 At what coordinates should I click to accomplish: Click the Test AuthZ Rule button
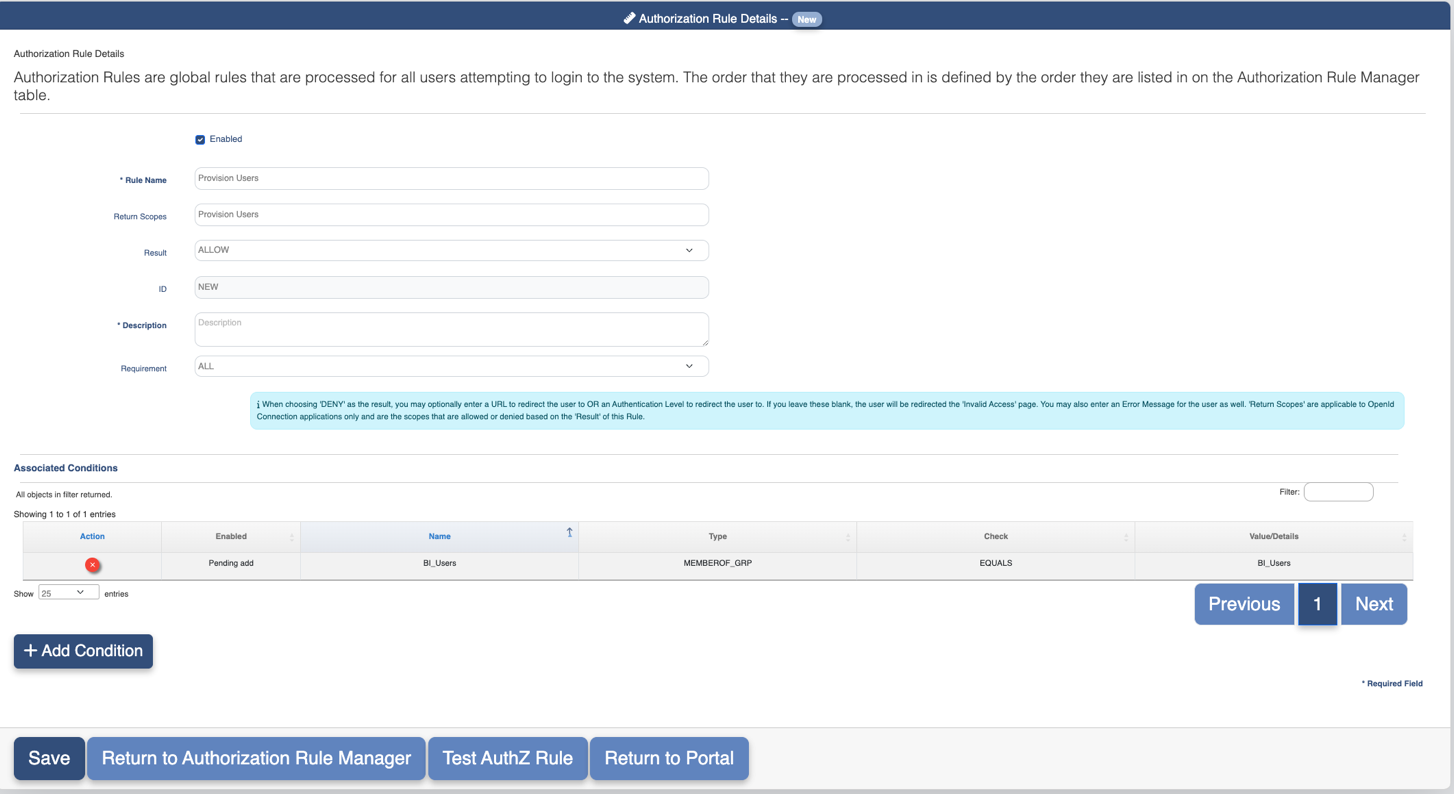click(x=508, y=758)
